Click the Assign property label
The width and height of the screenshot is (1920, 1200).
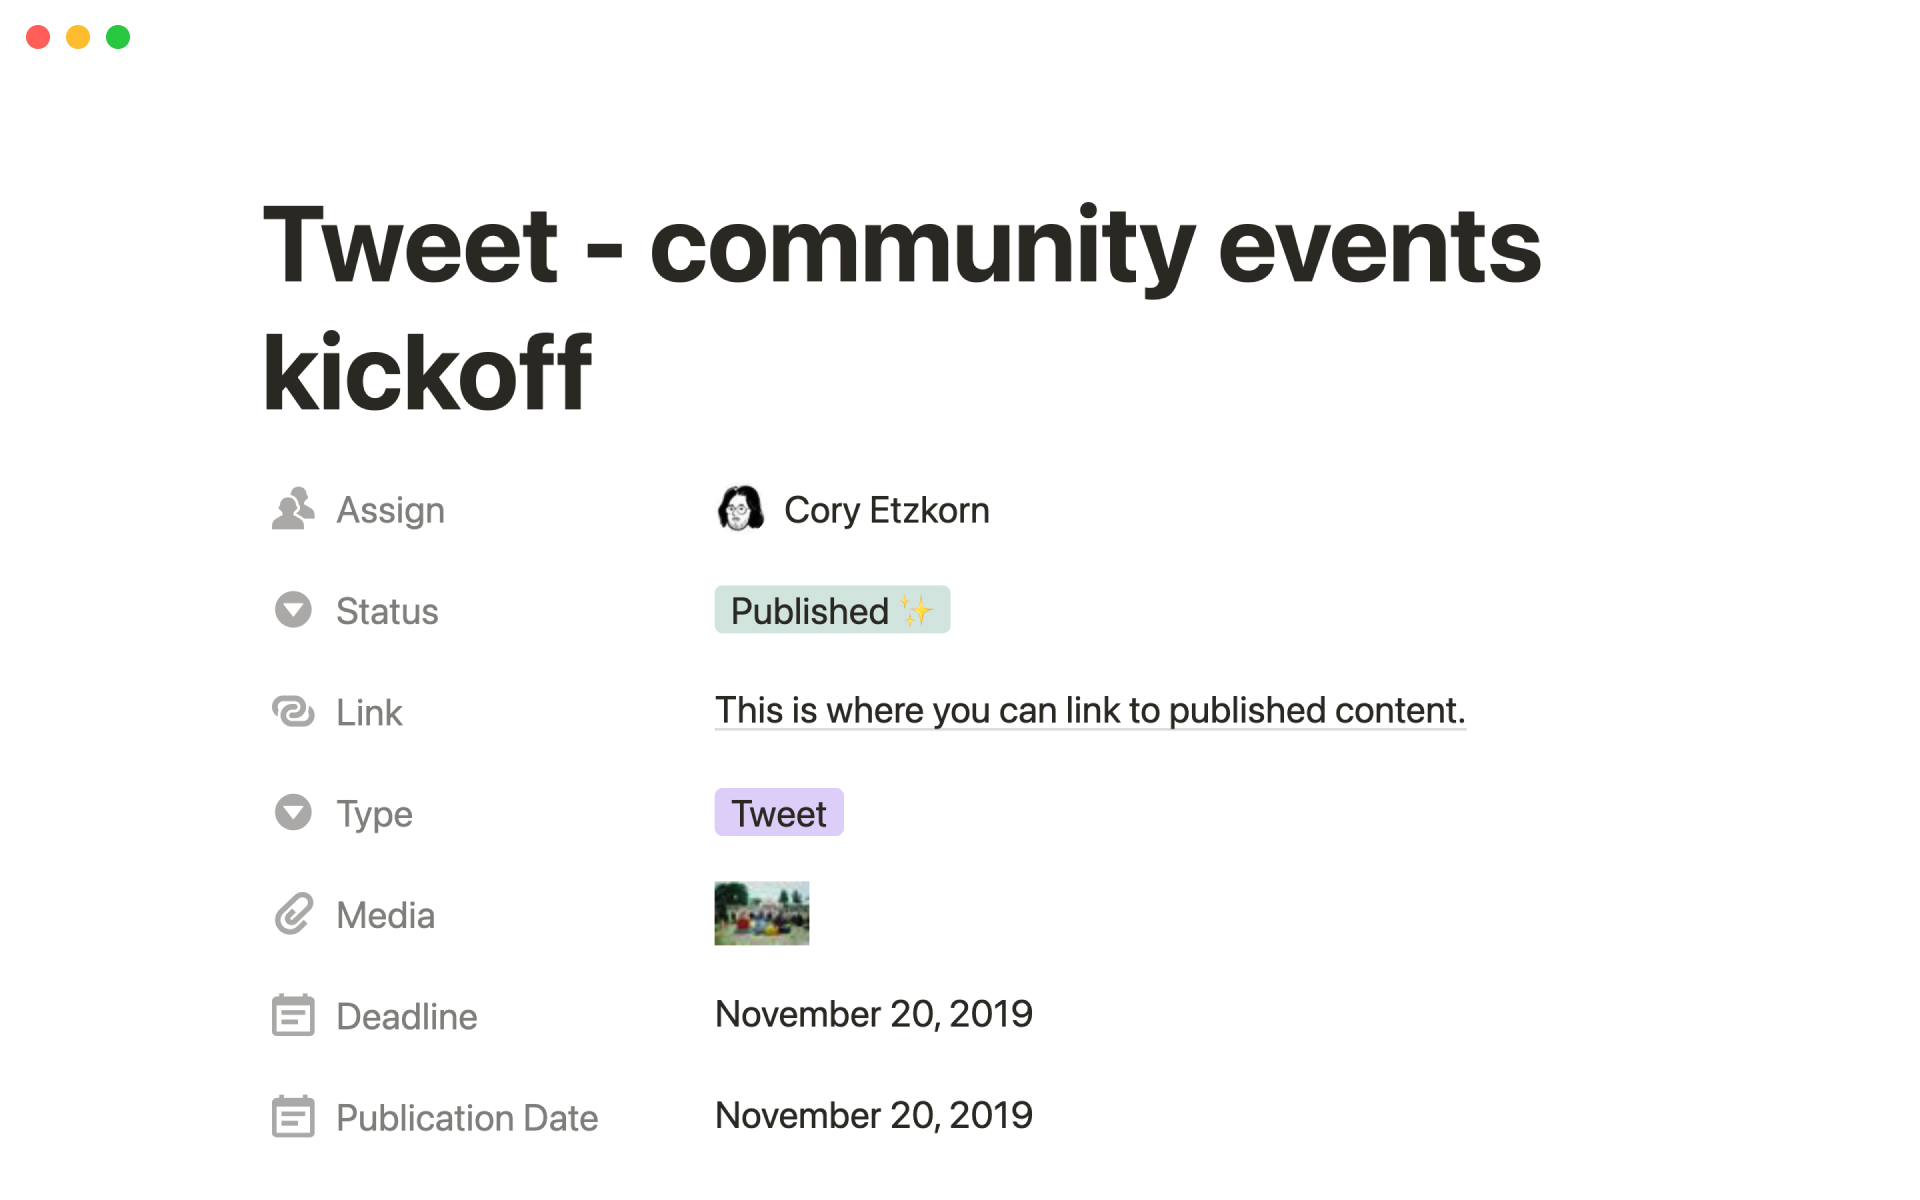click(x=390, y=510)
